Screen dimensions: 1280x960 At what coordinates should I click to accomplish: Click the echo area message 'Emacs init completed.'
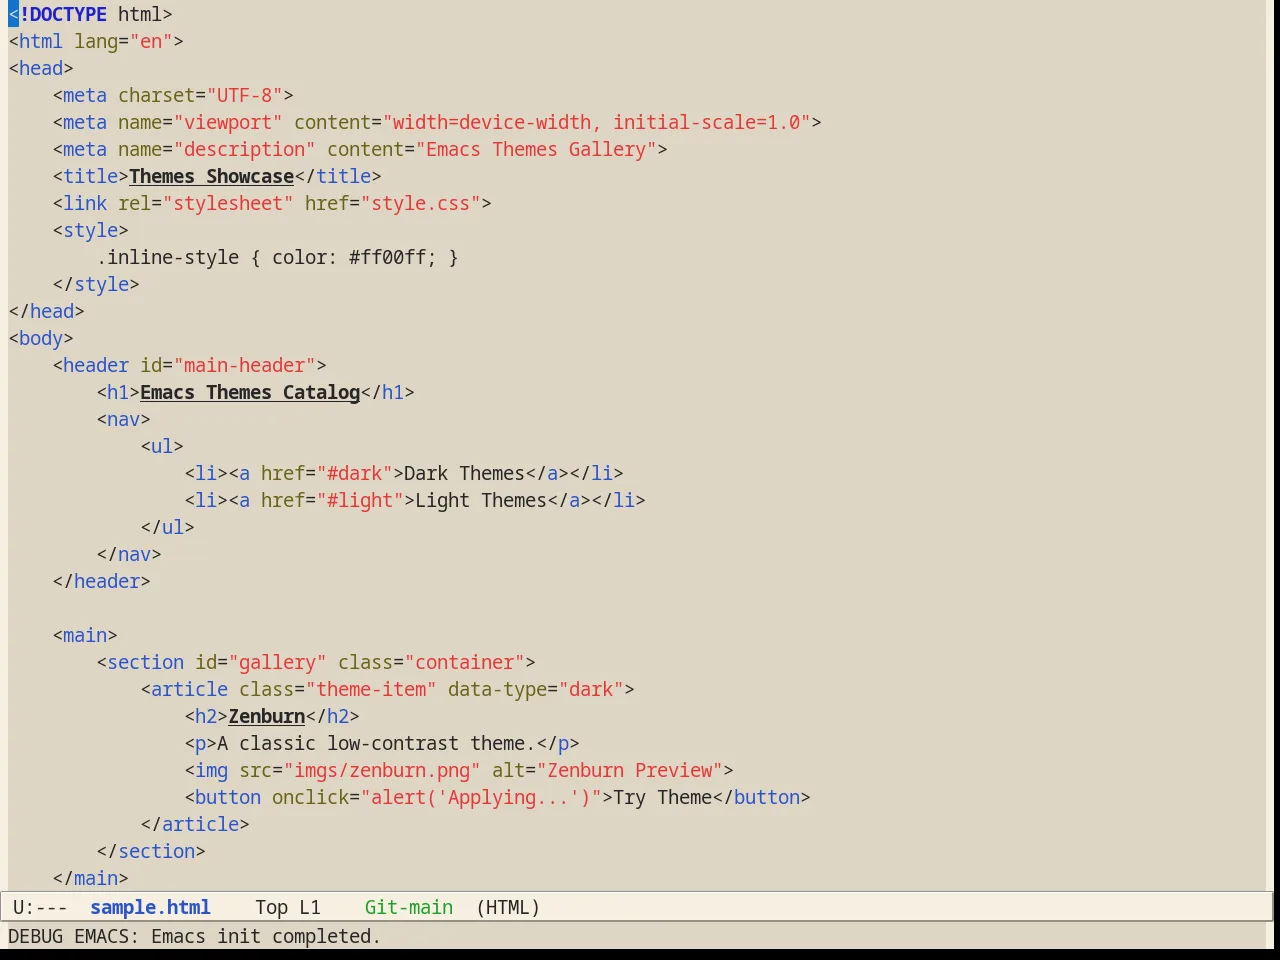pos(266,936)
